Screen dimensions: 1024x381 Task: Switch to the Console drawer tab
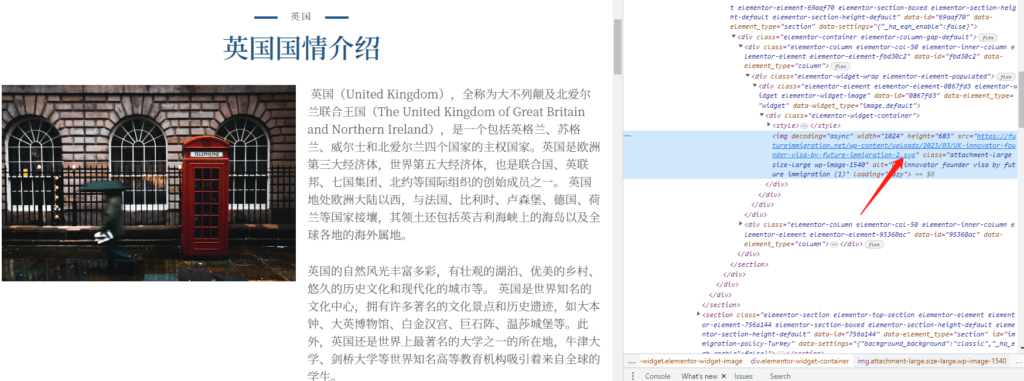coord(658,376)
